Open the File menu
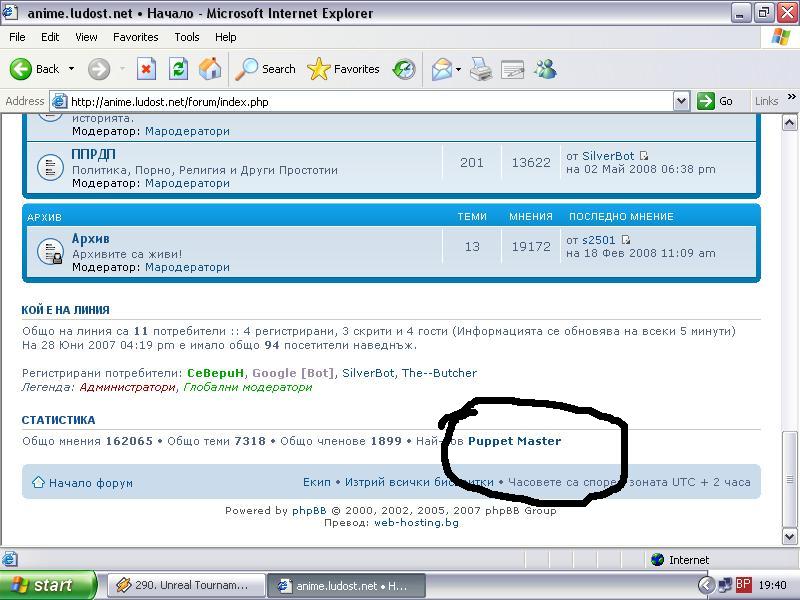800x600 pixels. [x=17, y=37]
